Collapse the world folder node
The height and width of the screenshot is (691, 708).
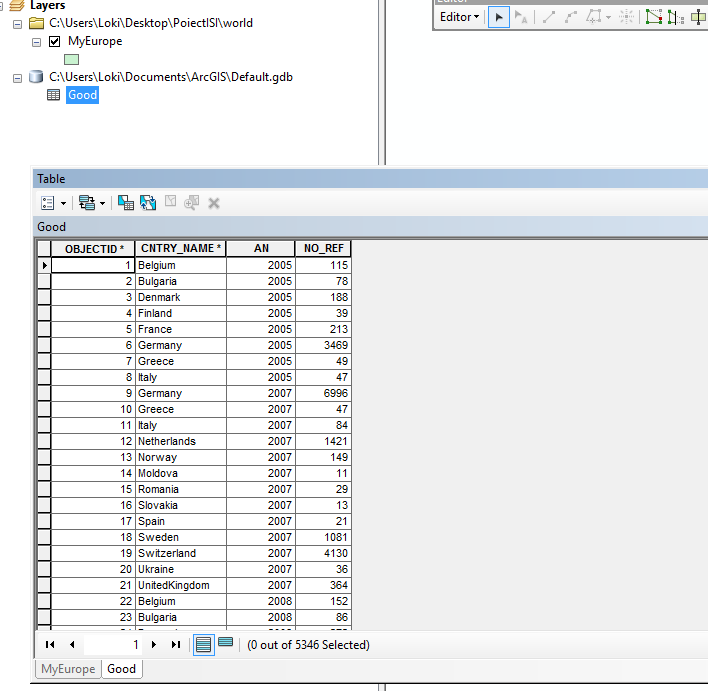[x=17, y=24]
